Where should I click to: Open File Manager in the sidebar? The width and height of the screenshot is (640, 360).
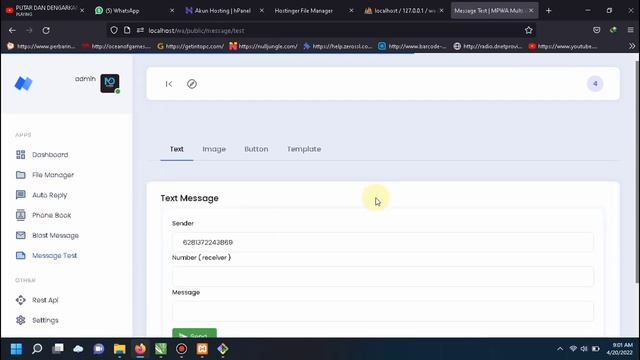pos(53,175)
